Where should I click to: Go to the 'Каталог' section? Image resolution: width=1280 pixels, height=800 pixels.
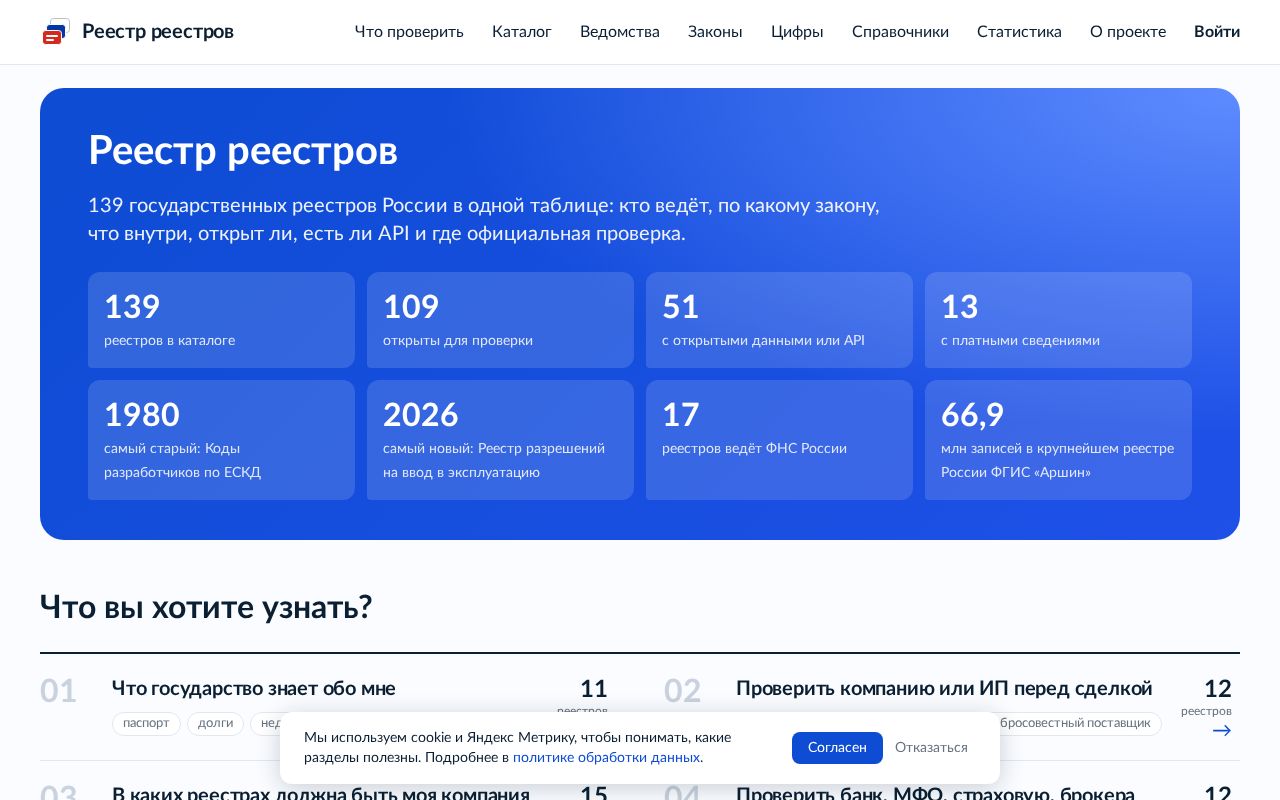point(522,32)
